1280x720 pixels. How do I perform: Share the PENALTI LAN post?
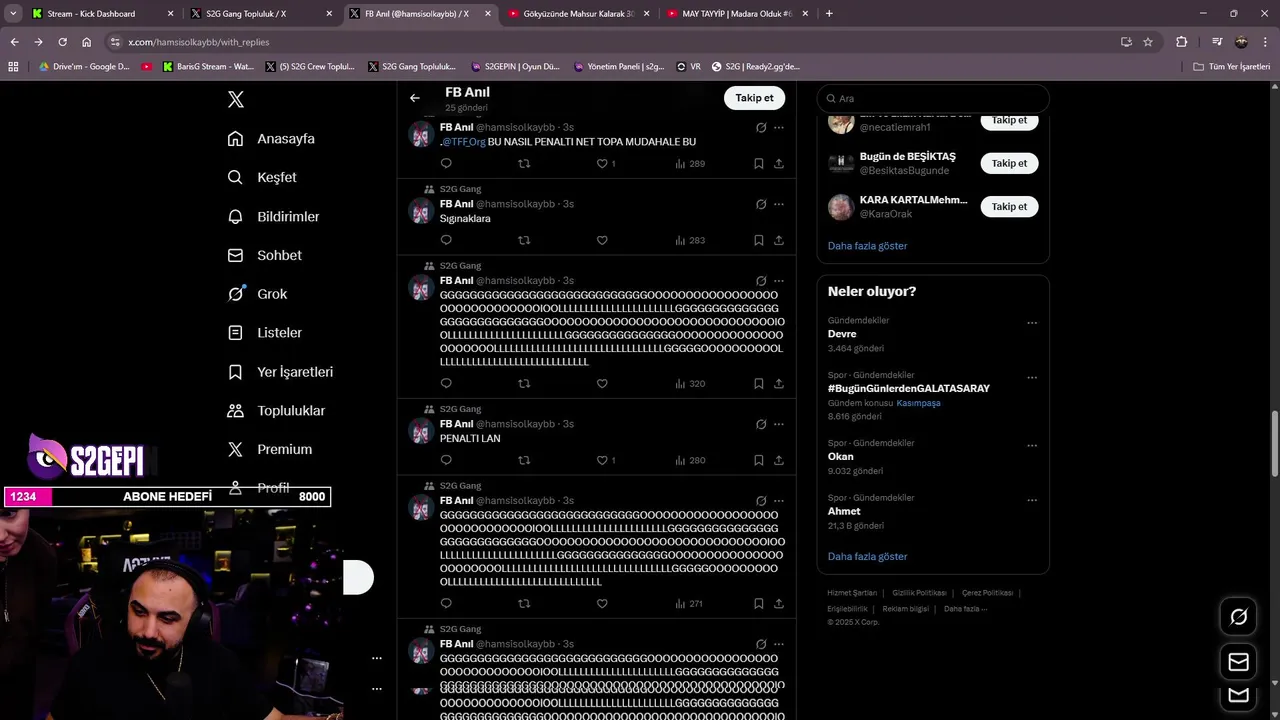[779, 460]
